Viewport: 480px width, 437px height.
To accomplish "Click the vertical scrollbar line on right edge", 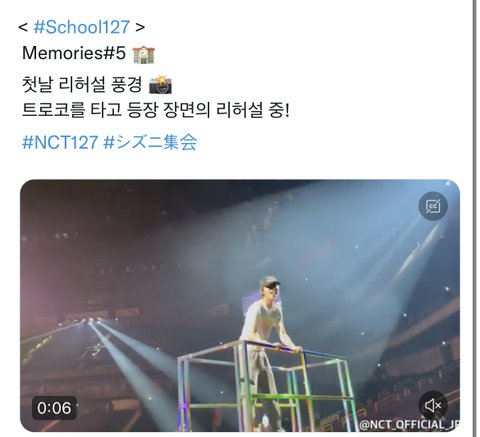I will tap(473, 218).
